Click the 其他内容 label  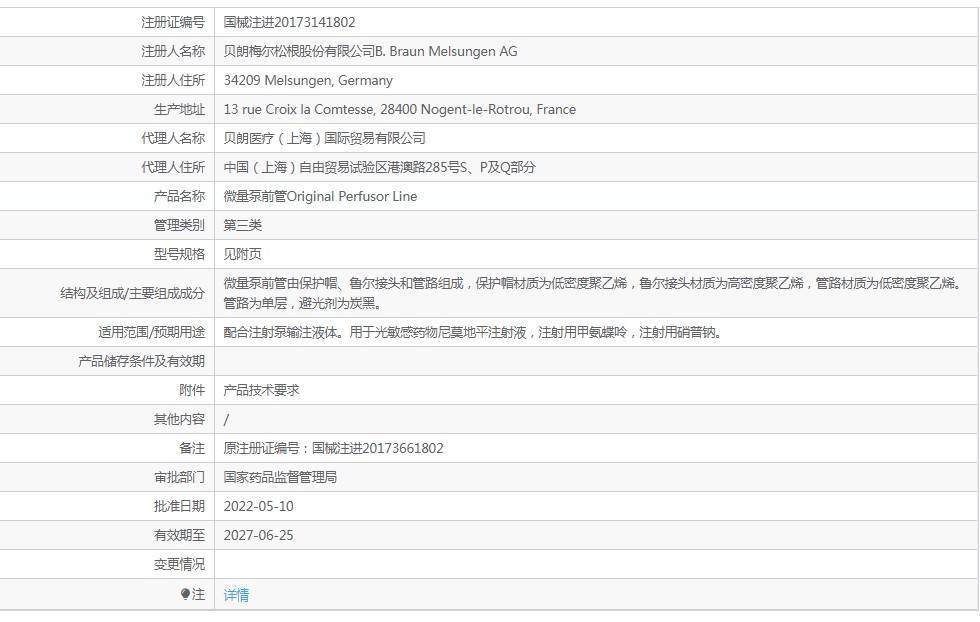tap(179, 419)
